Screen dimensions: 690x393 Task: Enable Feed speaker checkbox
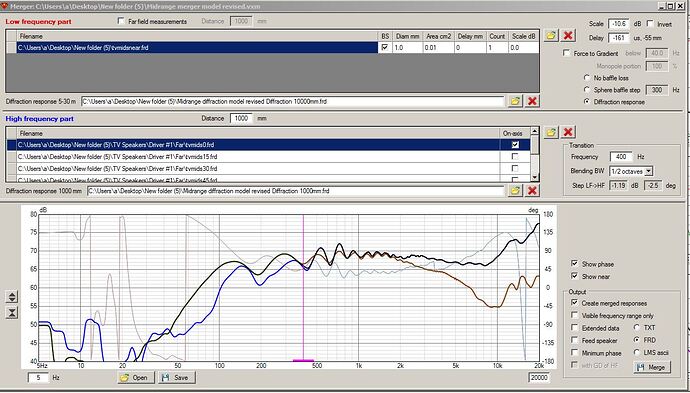click(x=574, y=340)
